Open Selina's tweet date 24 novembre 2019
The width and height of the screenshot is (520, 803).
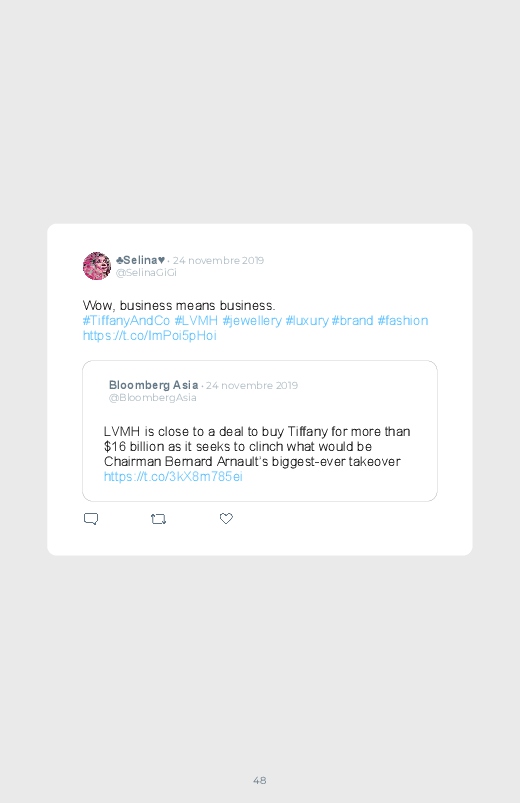click(x=218, y=260)
